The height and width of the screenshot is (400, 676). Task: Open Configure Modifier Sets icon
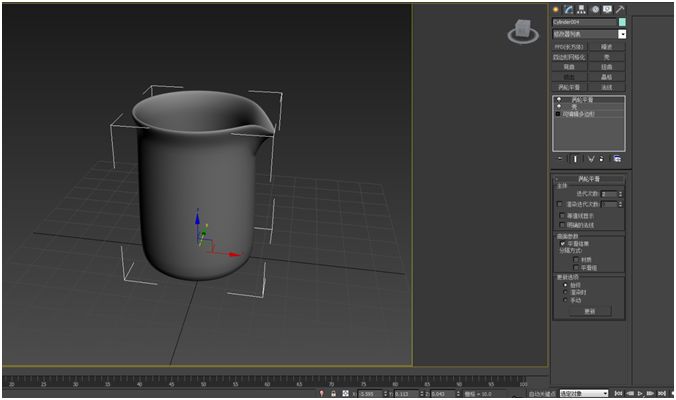coord(617,159)
